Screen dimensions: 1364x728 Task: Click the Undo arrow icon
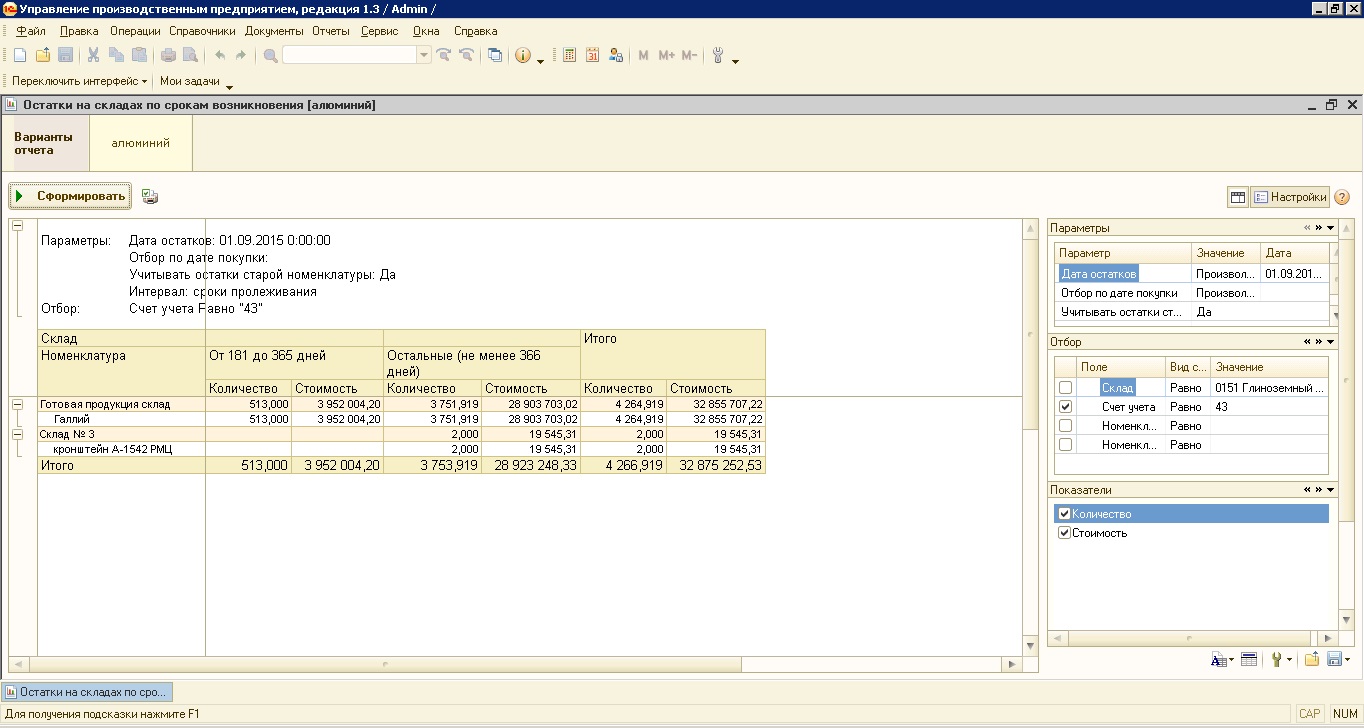(x=220, y=56)
